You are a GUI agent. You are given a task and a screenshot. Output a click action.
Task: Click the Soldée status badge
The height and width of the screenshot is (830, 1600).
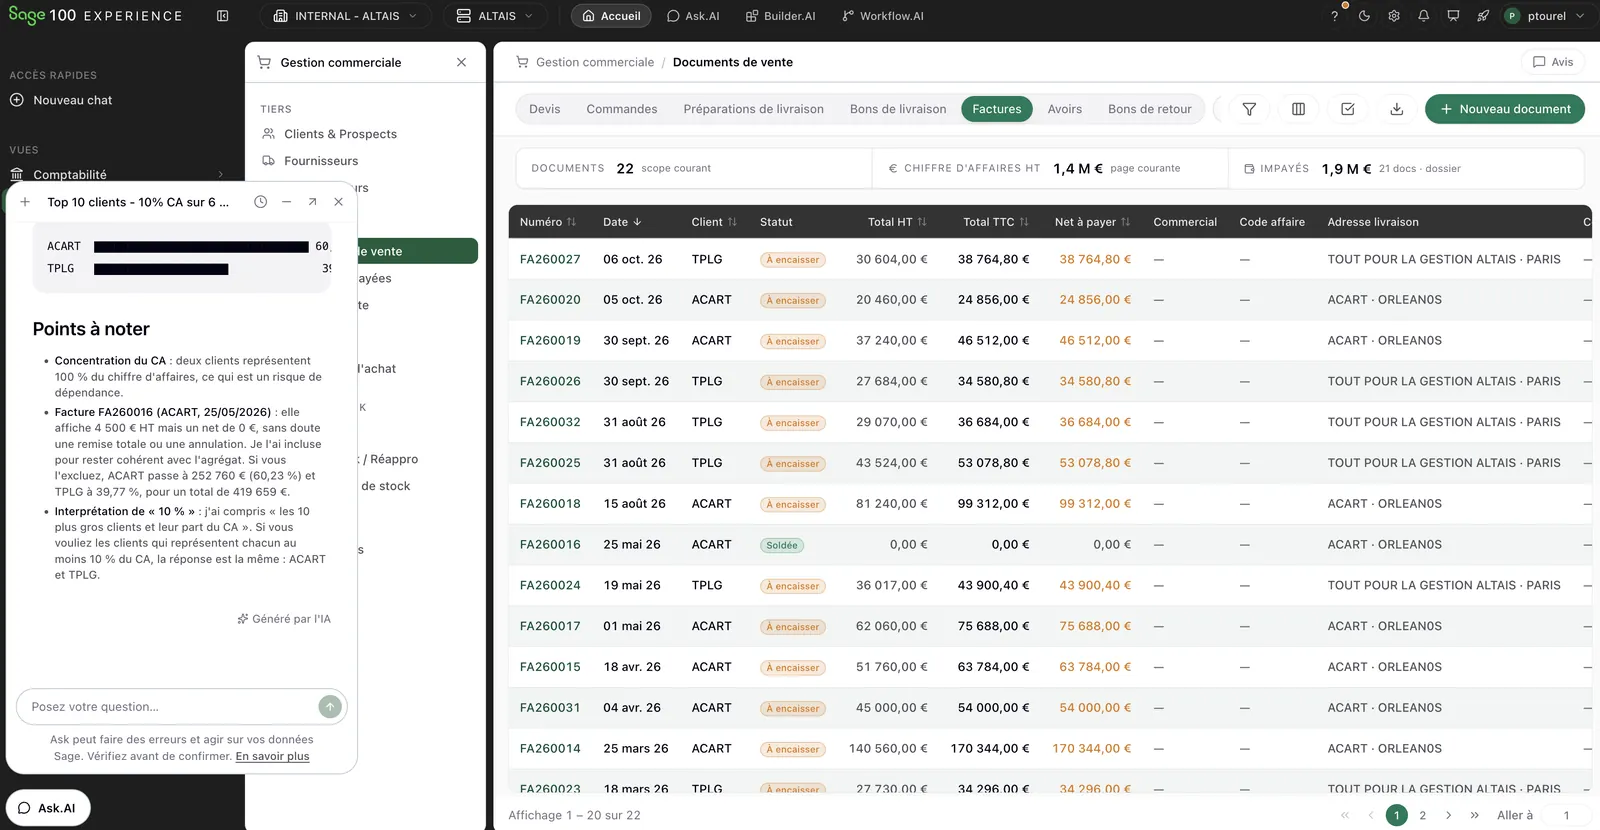(782, 545)
